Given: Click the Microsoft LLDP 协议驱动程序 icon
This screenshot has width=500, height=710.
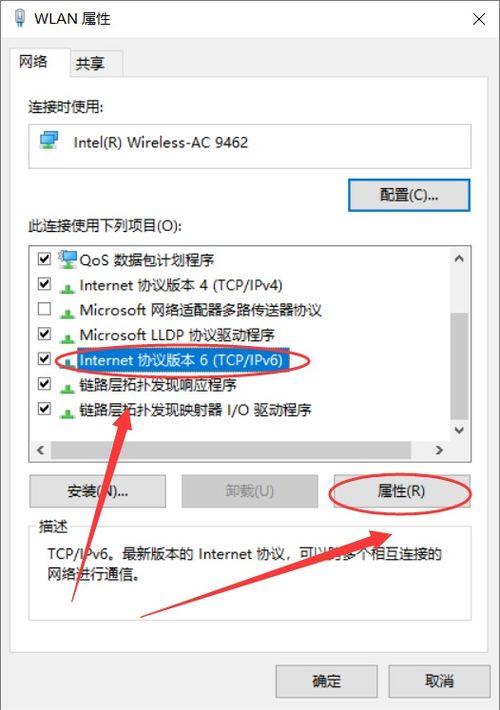Looking at the screenshot, I should tap(67, 337).
